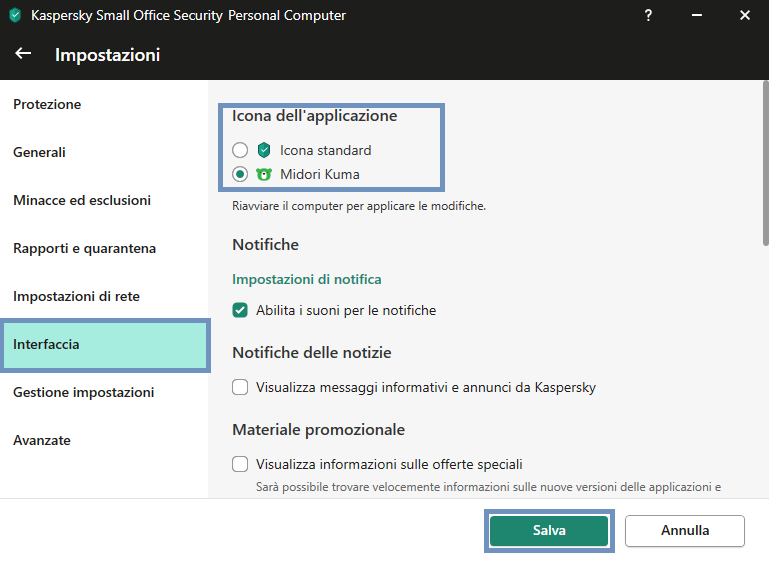Go back using the arrow beside Impostazioni

pyautogui.click(x=23, y=53)
